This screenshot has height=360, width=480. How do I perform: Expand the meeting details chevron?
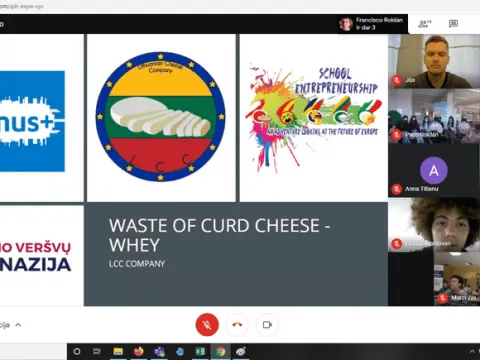click(x=18, y=324)
